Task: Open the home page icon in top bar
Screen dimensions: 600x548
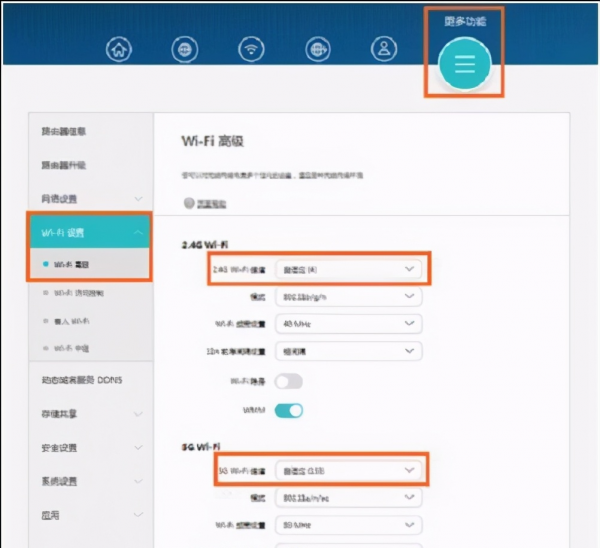Action: 119,49
